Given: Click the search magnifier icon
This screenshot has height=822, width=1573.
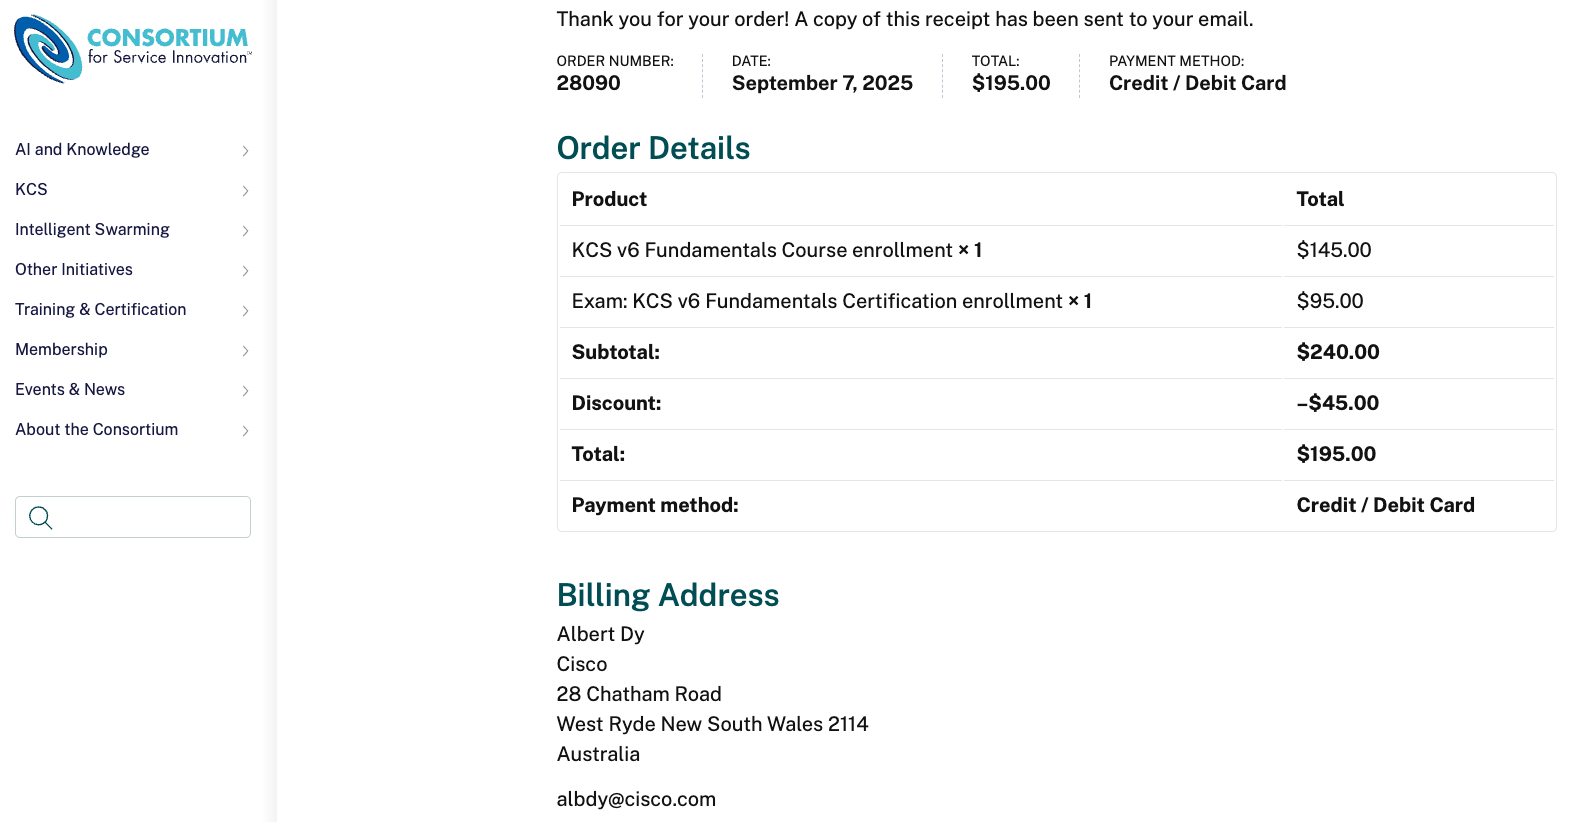Looking at the screenshot, I should 40,517.
